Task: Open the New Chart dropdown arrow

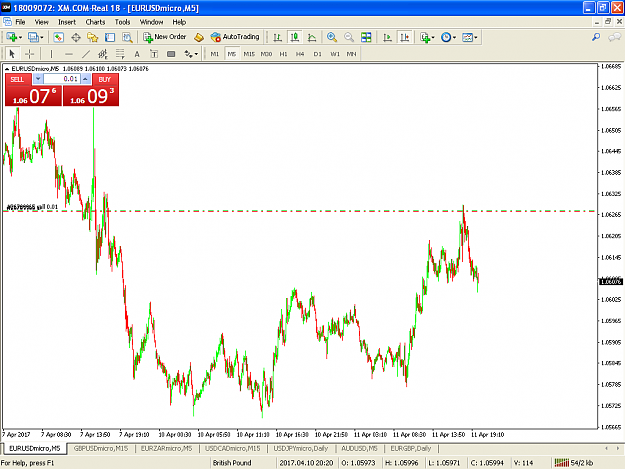Action: coord(20,37)
